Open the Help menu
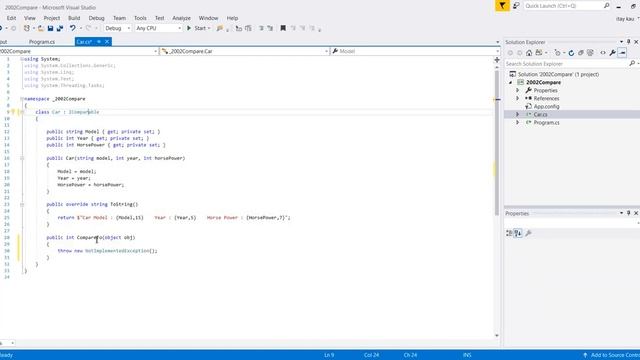Screen dimensions: 640x360 point(232,18)
